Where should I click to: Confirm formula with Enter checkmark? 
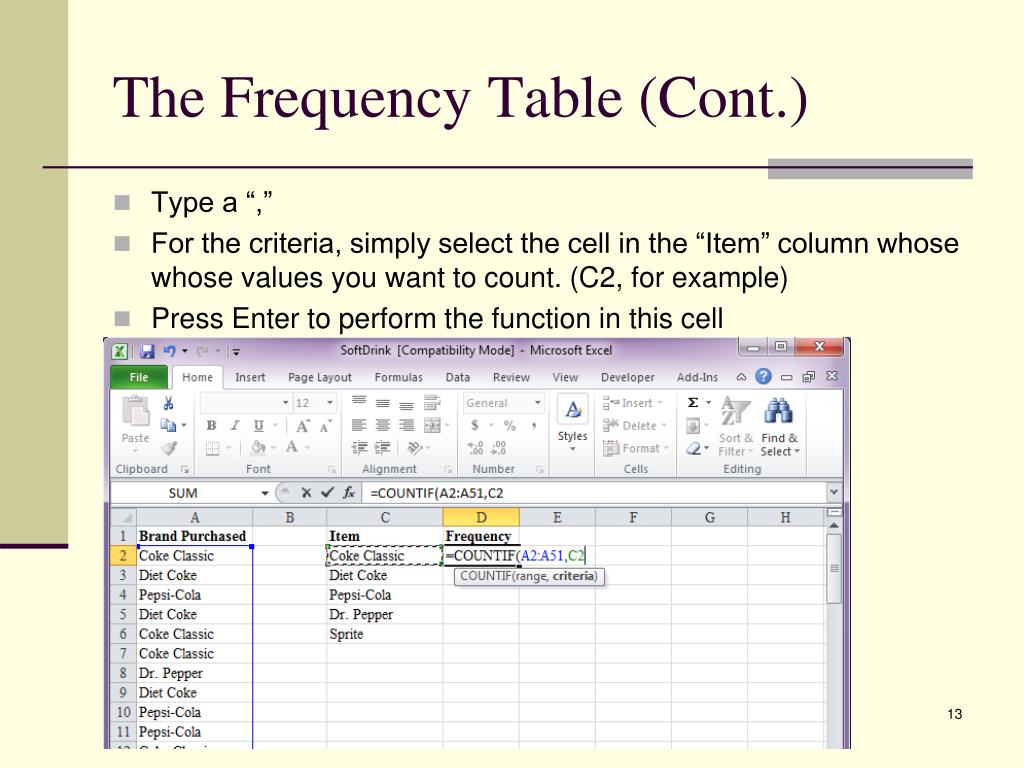coord(327,492)
